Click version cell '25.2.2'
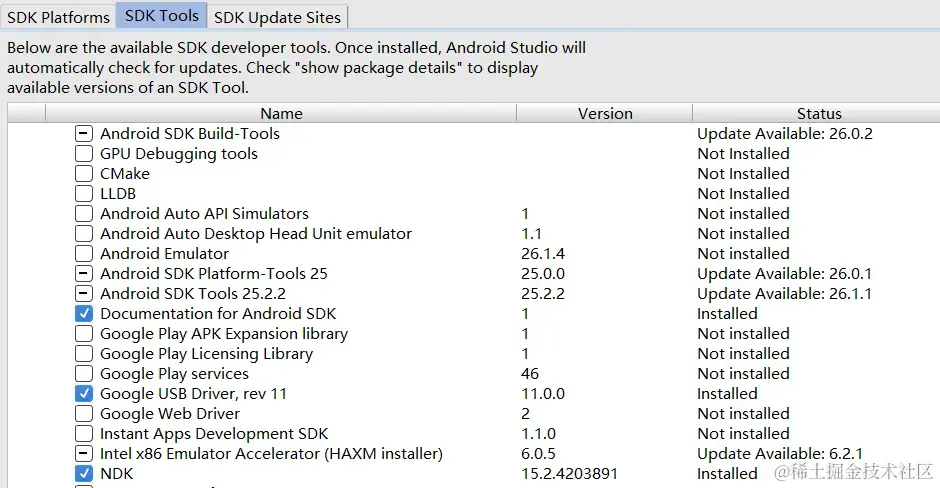 coord(543,294)
